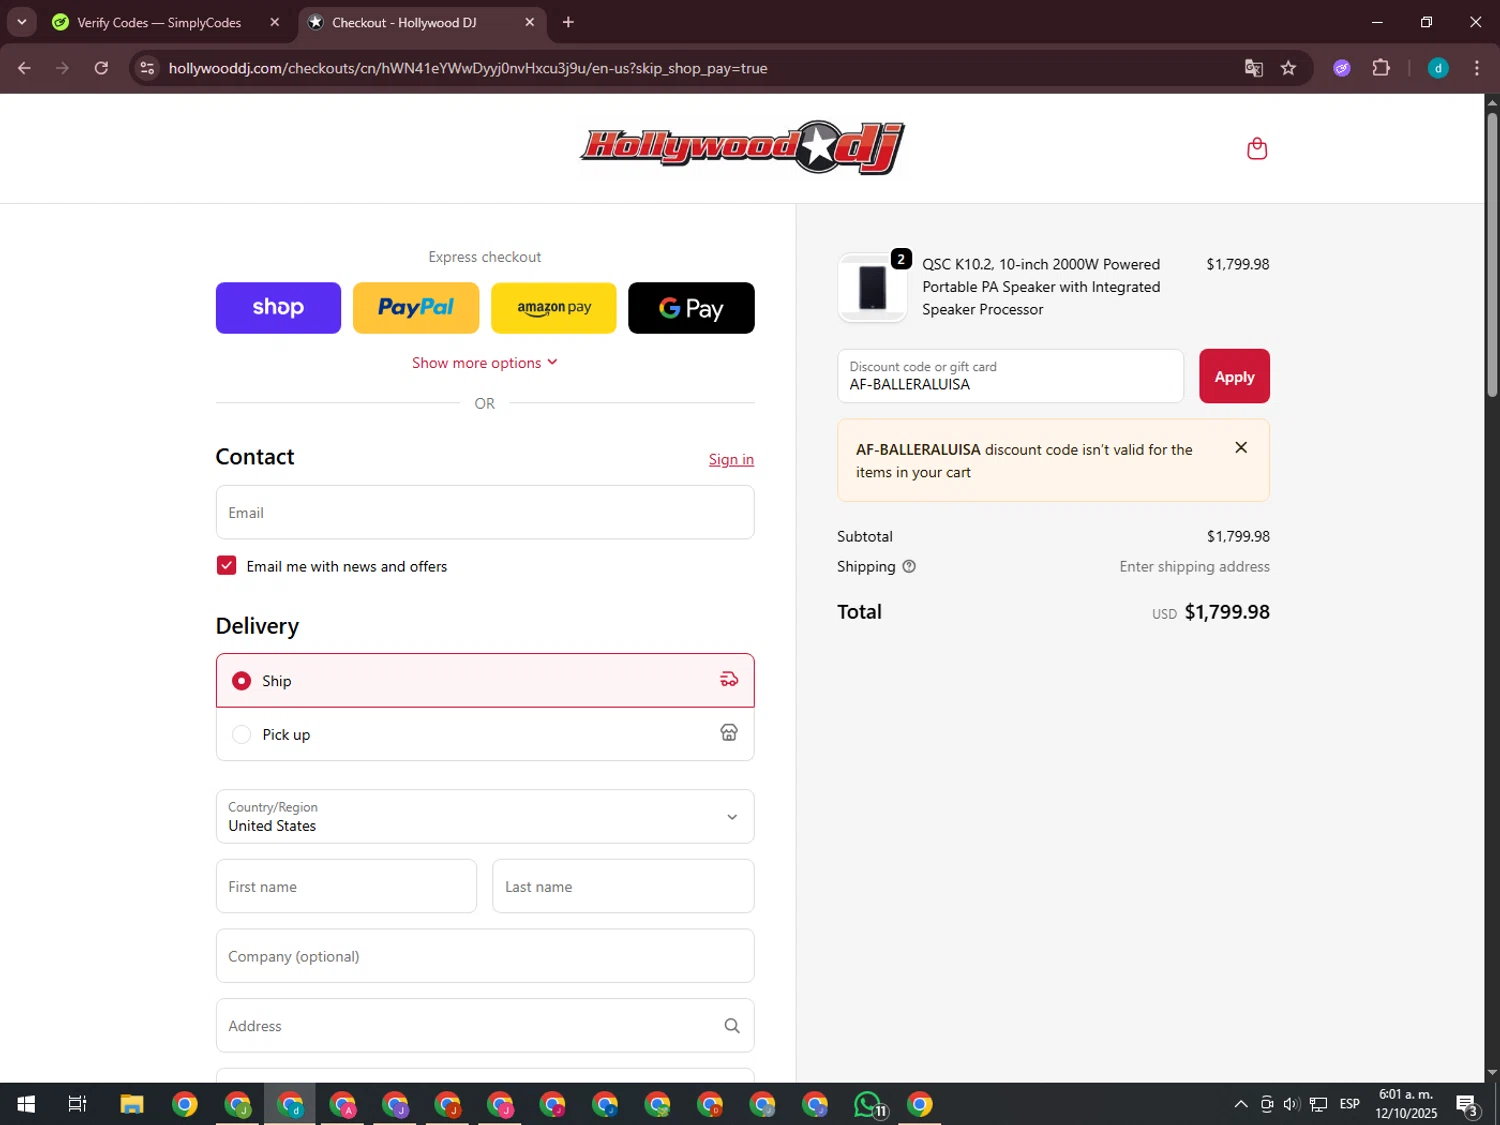Open the browser extensions puzzle icon

click(x=1381, y=68)
